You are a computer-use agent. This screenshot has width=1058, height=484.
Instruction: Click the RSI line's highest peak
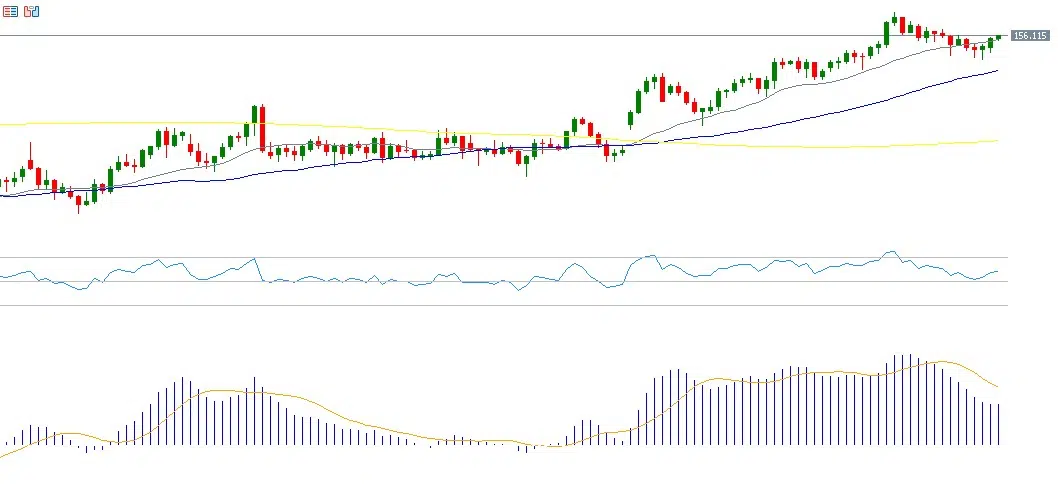[888, 252]
